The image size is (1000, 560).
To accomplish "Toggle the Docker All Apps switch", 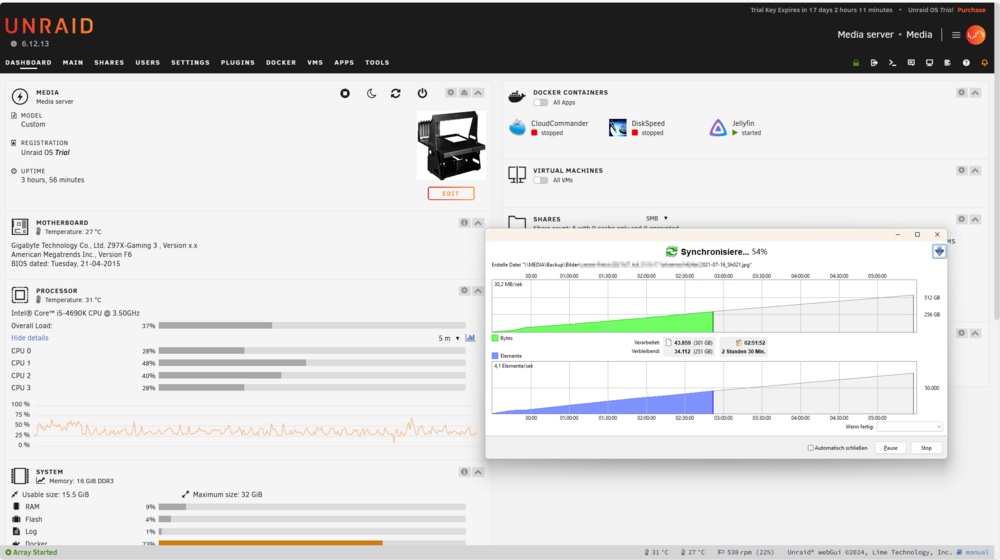I will tap(541, 102).
